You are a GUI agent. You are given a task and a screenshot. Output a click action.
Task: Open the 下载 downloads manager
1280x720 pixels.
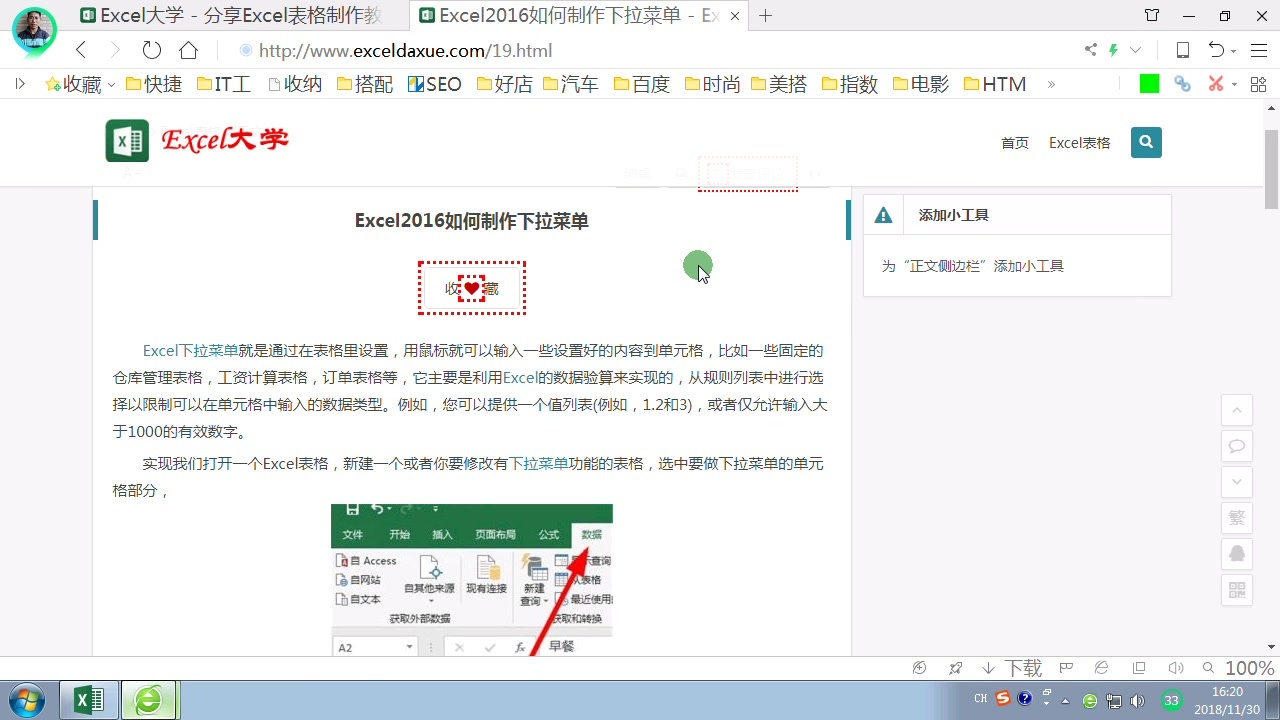tap(1012, 668)
